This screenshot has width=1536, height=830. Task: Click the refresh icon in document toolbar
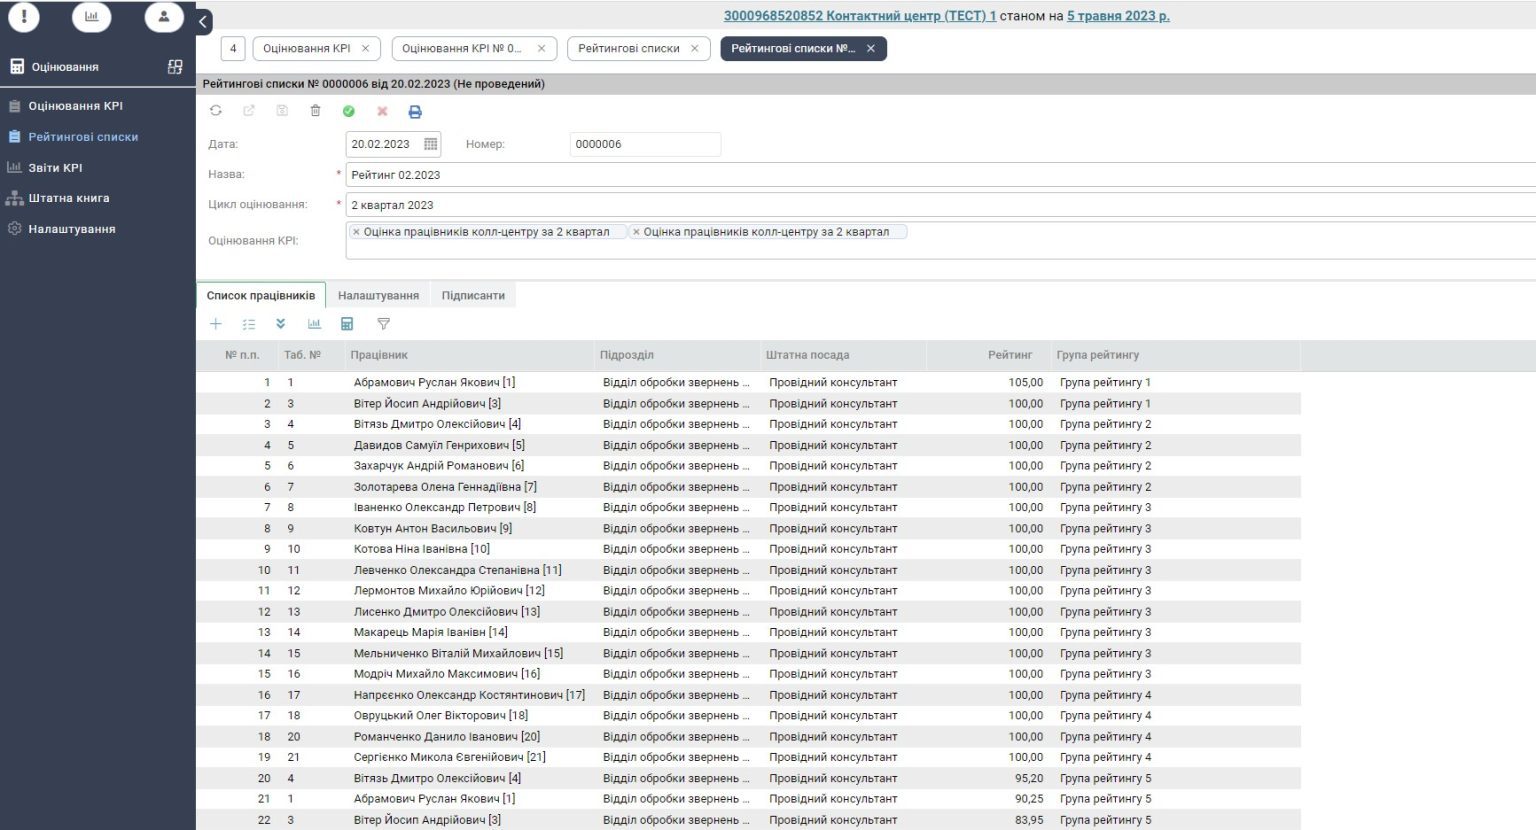[216, 111]
